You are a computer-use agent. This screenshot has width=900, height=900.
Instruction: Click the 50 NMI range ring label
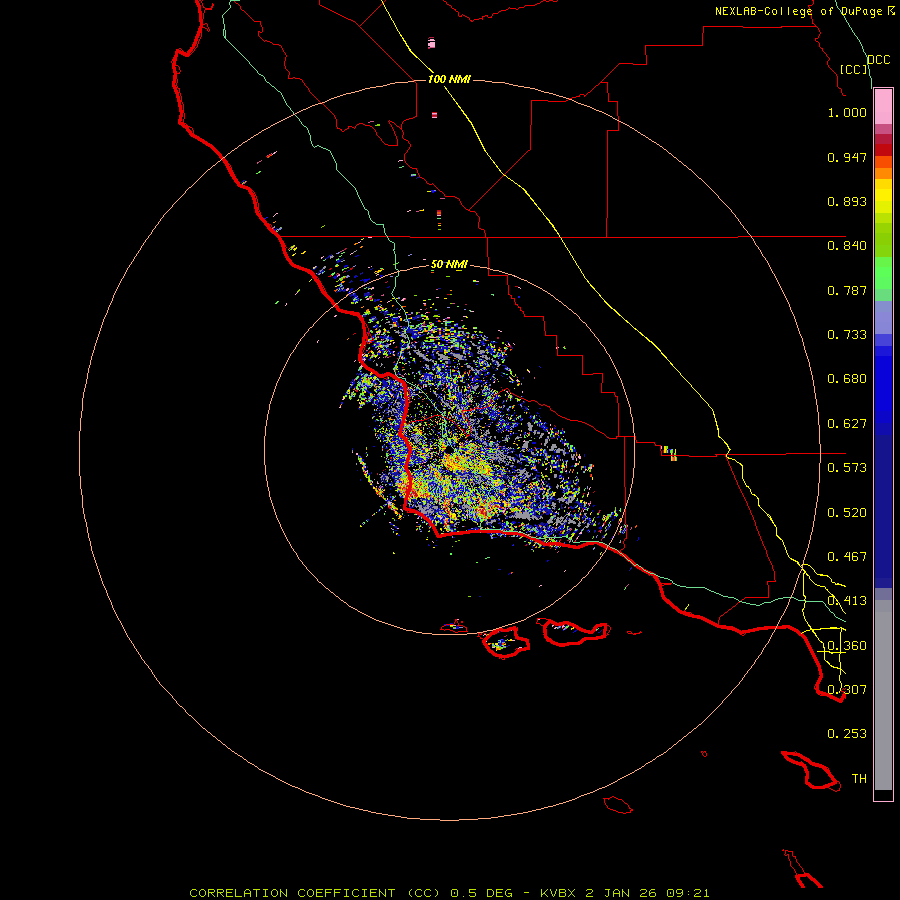click(449, 265)
